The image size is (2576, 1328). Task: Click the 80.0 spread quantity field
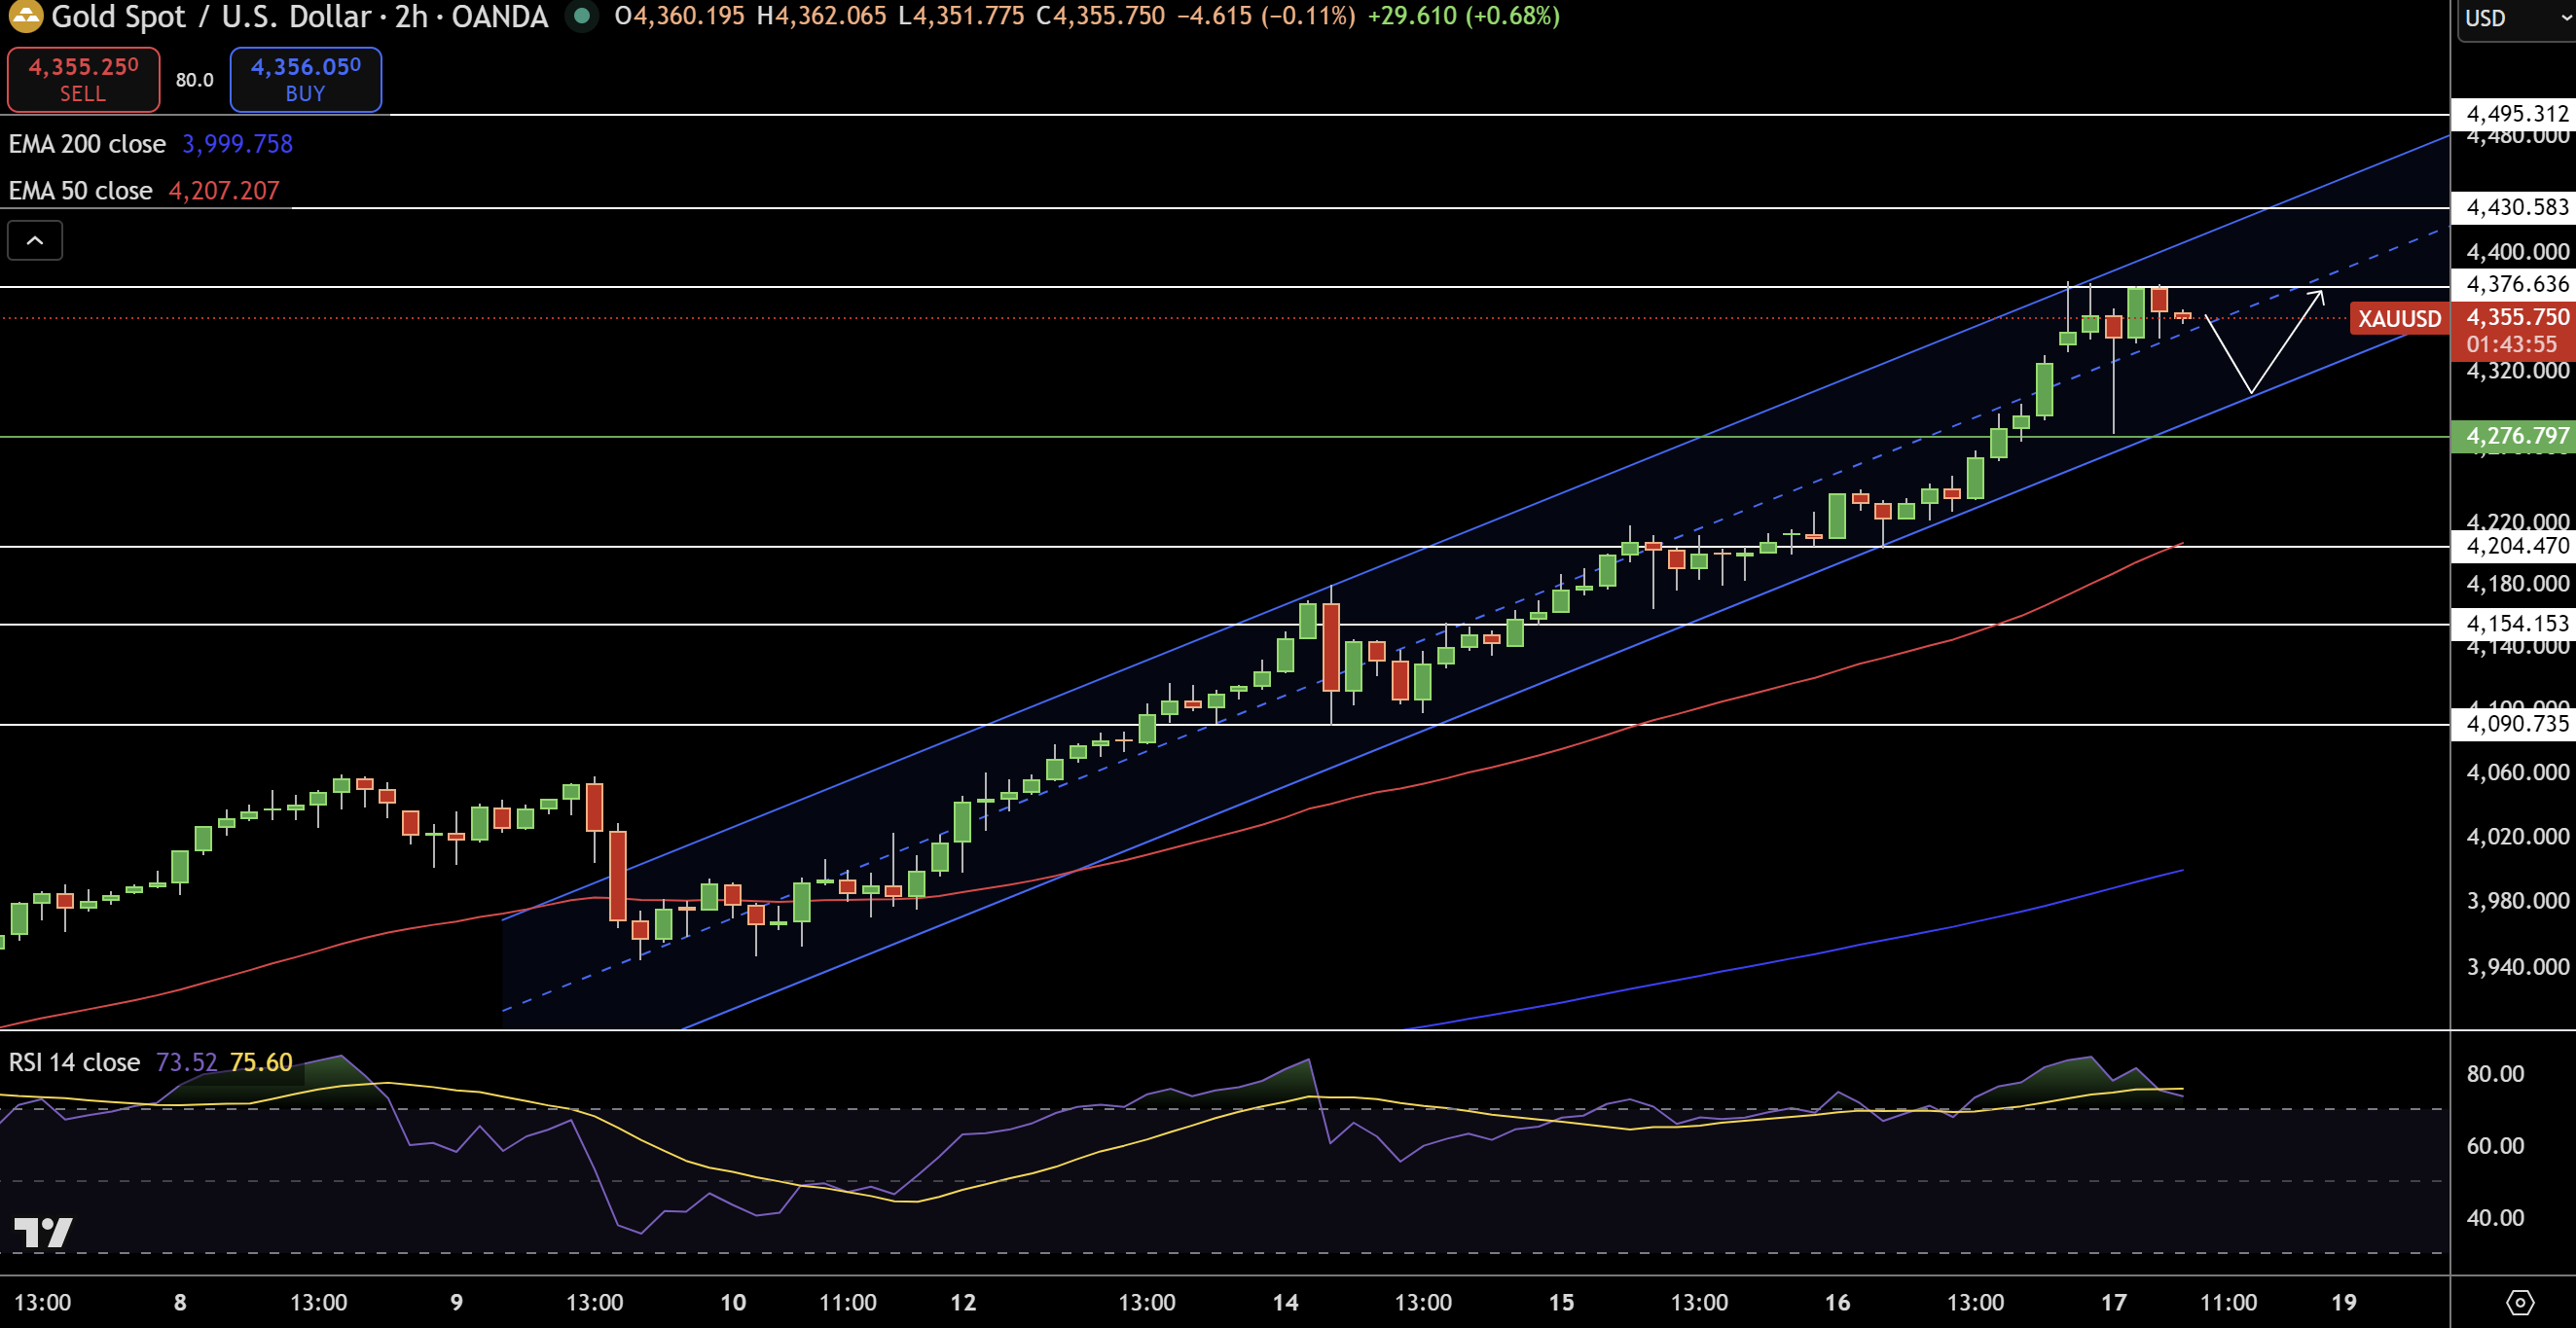195,80
